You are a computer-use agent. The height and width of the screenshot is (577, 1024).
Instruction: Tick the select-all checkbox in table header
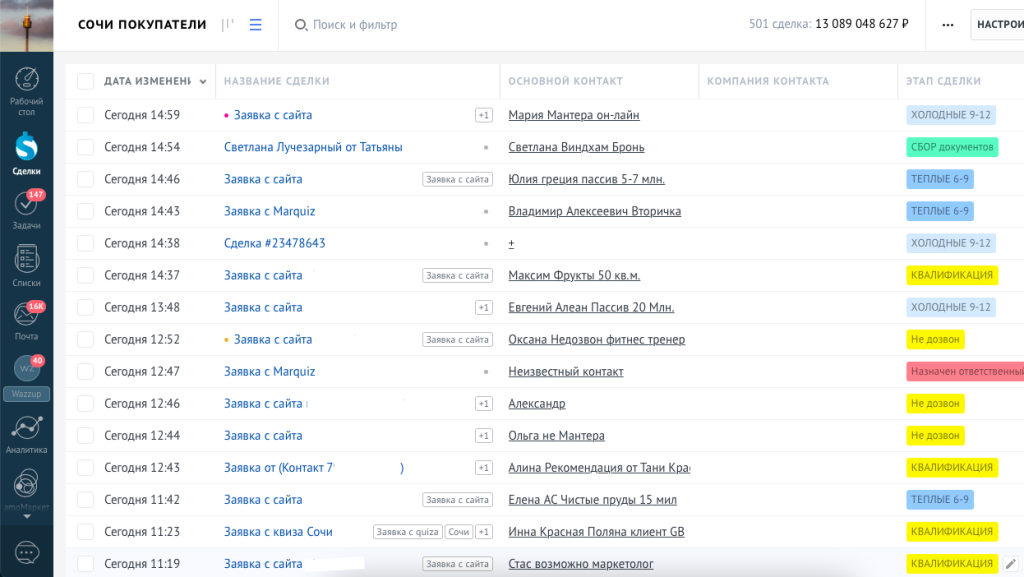pyautogui.click(x=85, y=81)
